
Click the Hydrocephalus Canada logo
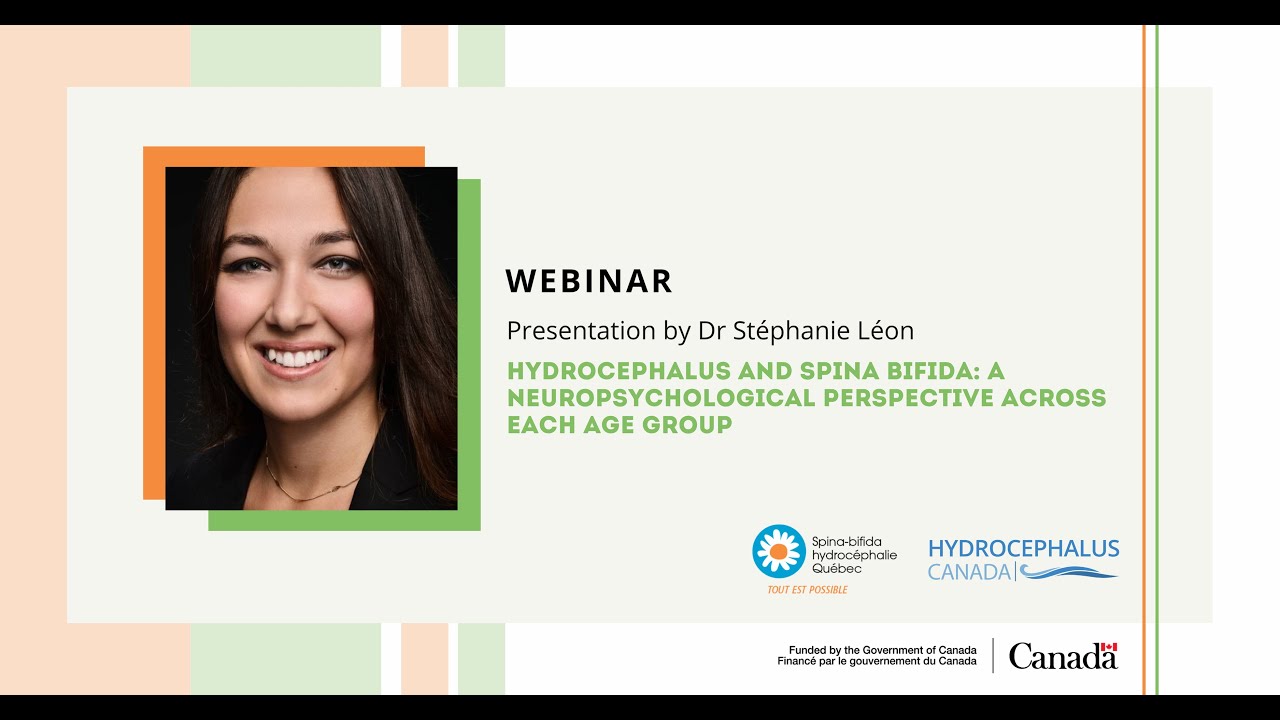1023,560
